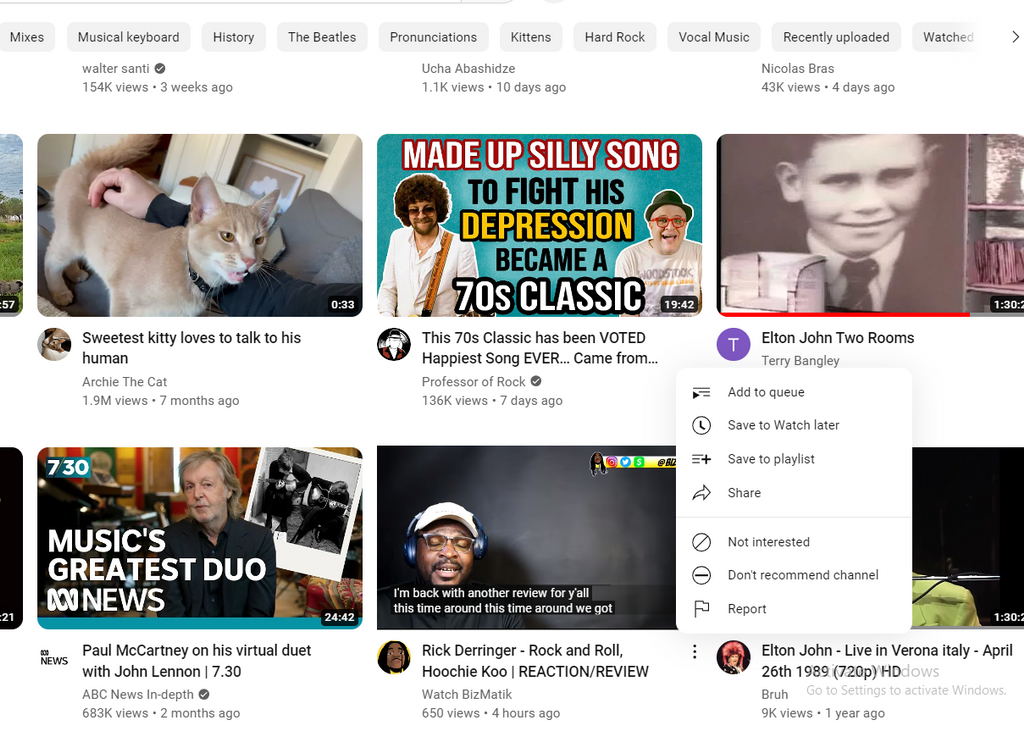Open title This 70s Classic has been VOTED
This screenshot has height=731, width=1024.
pos(539,348)
